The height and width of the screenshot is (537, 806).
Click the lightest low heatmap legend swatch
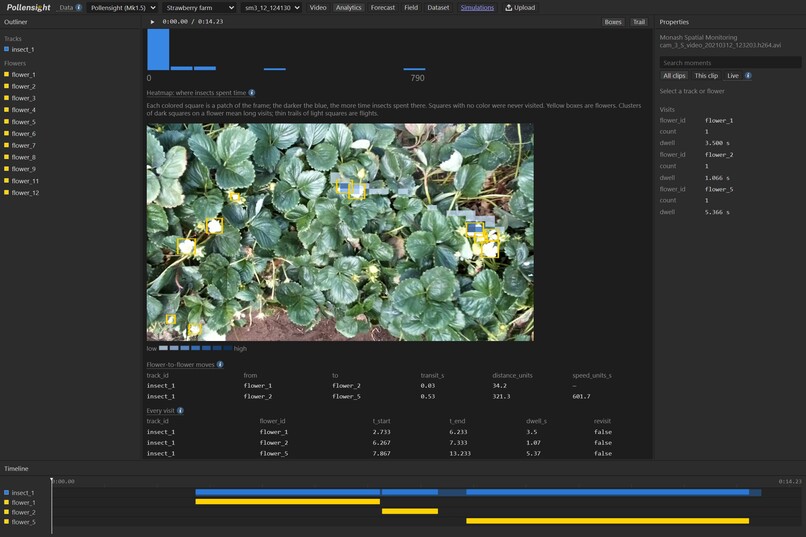coord(163,348)
